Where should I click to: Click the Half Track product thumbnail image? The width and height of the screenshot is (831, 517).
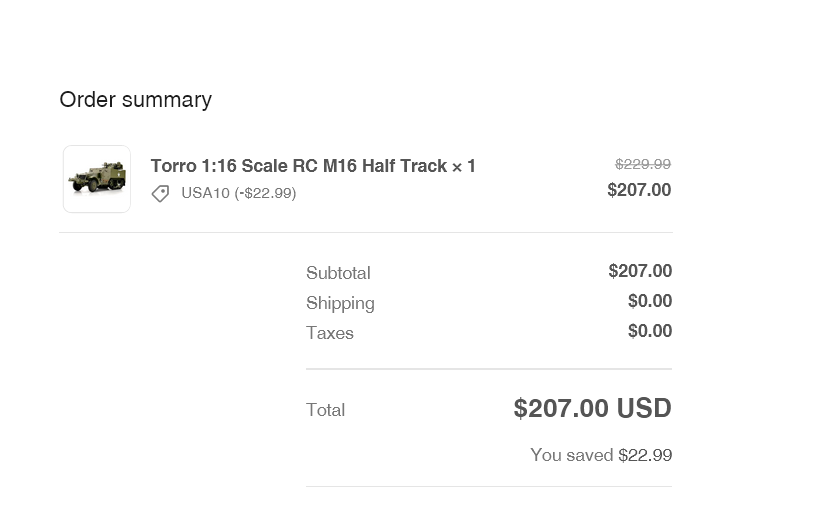(x=97, y=179)
